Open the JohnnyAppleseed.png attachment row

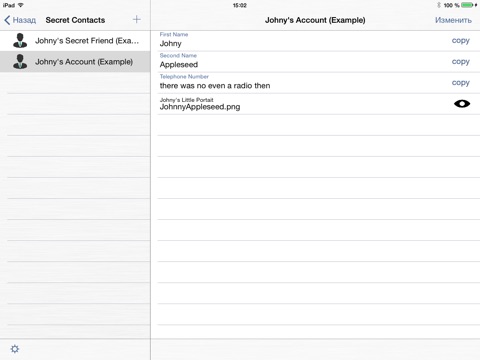(x=318, y=104)
